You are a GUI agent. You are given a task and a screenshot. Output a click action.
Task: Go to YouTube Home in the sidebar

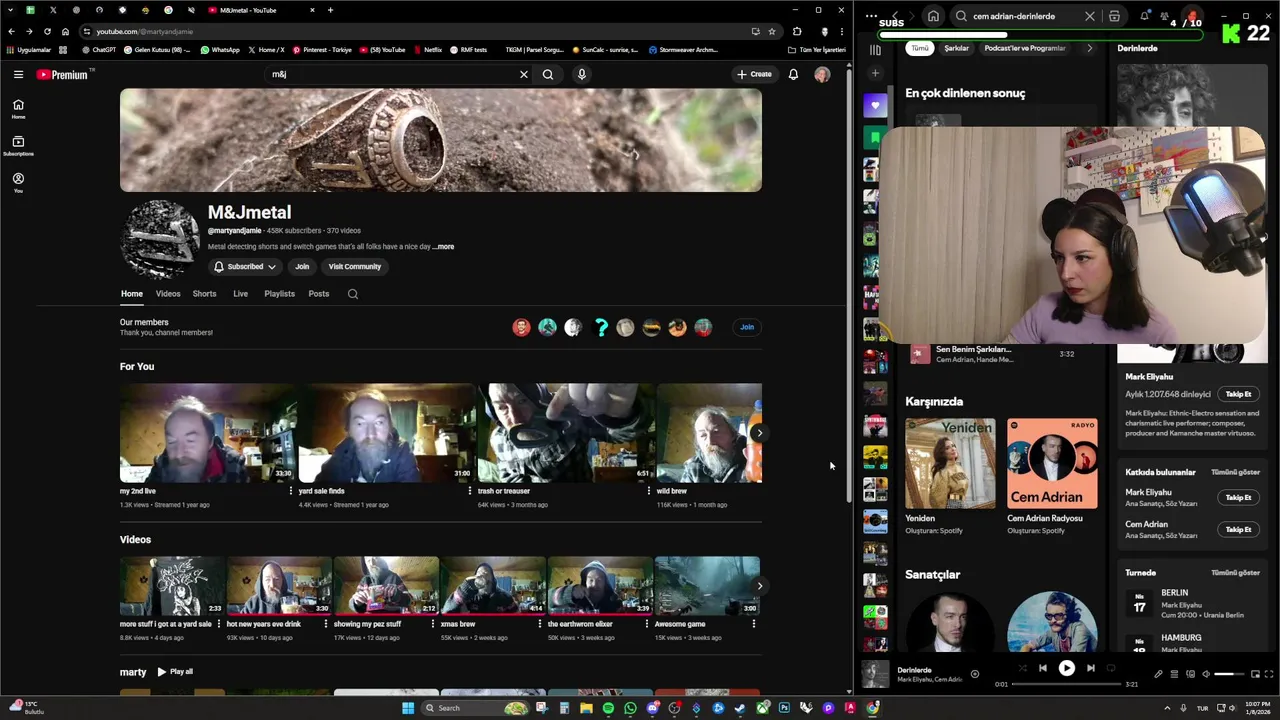pyautogui.click(x=18, y=109)
